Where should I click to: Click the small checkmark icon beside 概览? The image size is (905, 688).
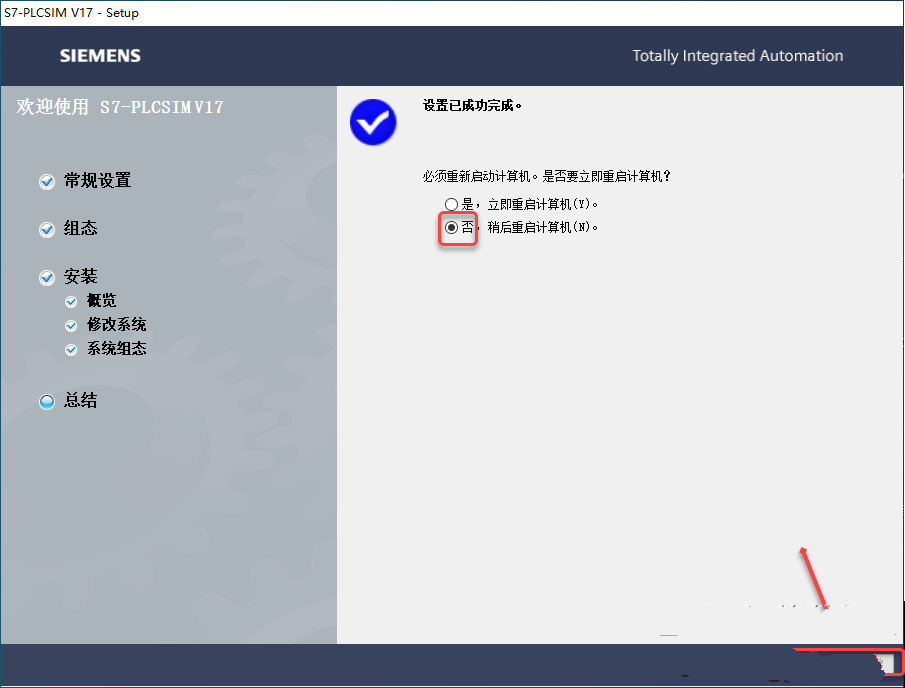click(71, 301)
